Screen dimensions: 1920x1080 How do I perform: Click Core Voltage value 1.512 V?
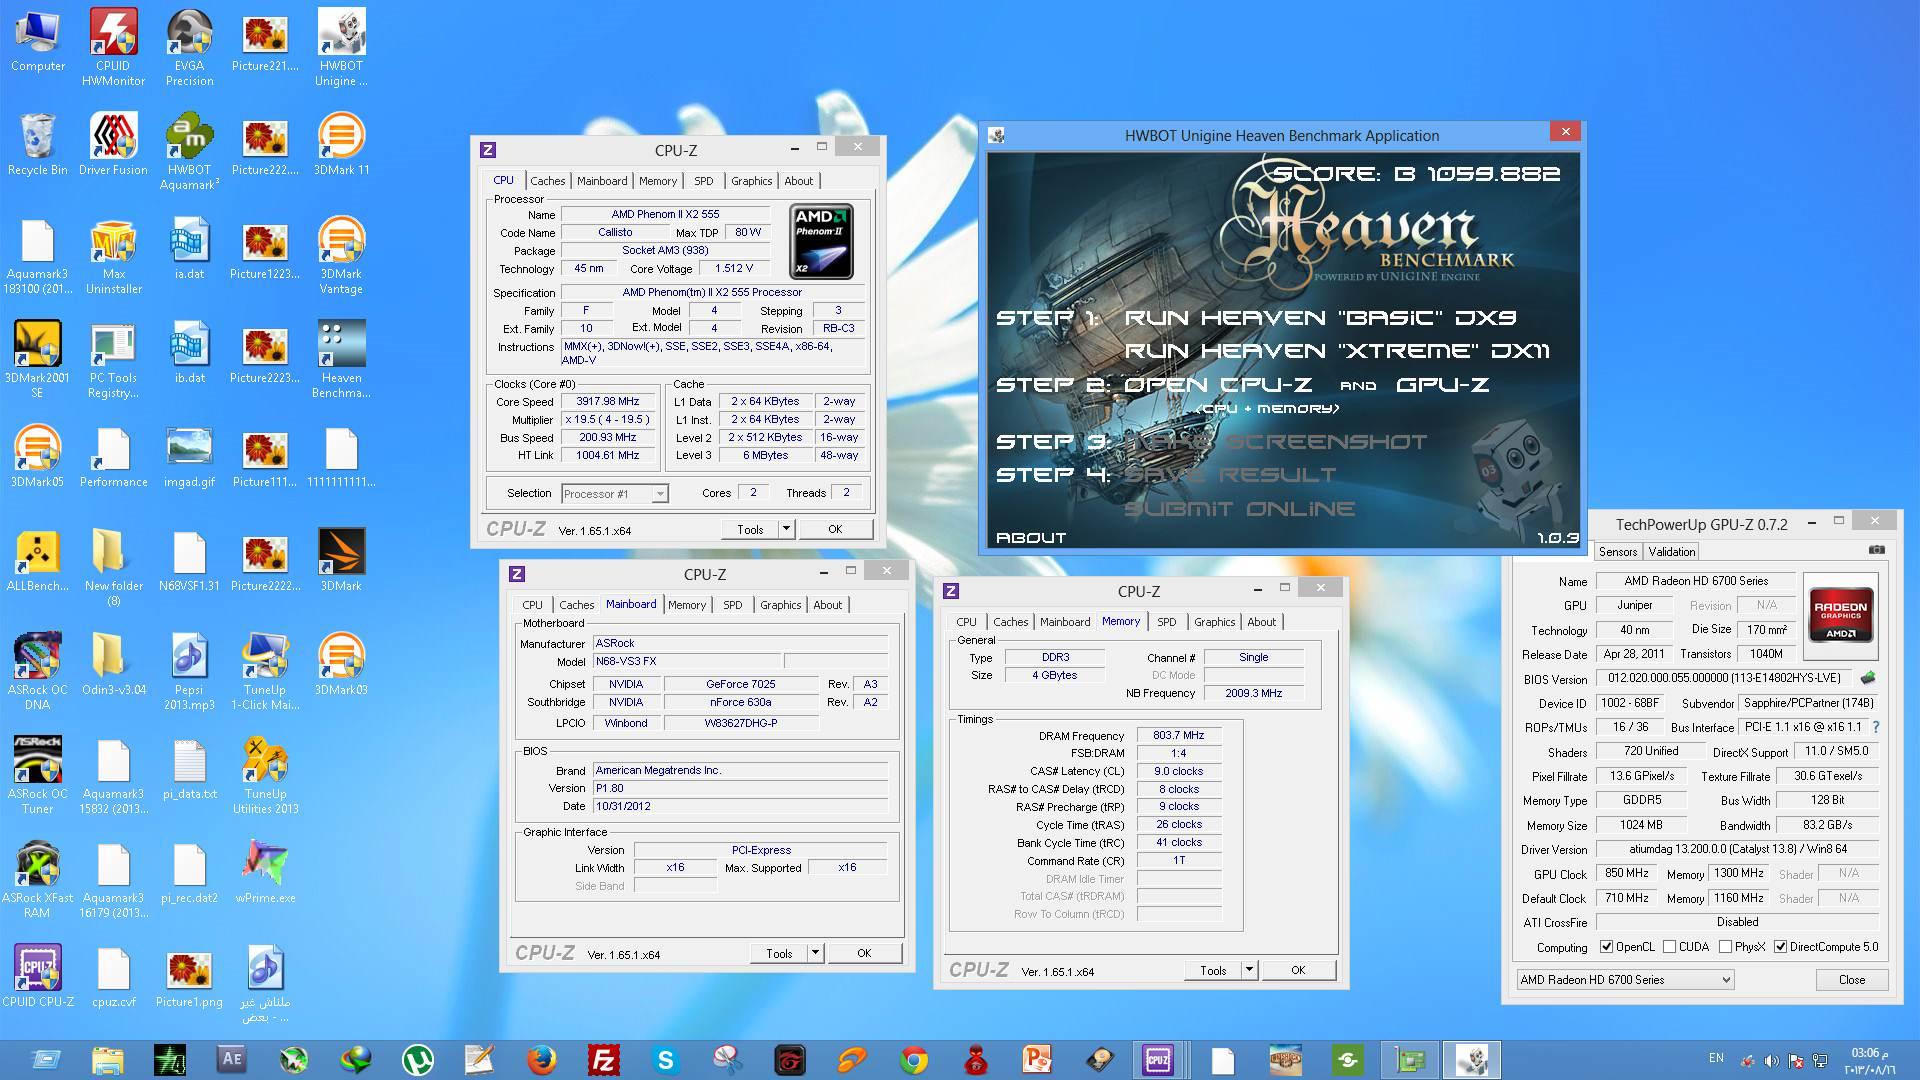tap(734, 268)
